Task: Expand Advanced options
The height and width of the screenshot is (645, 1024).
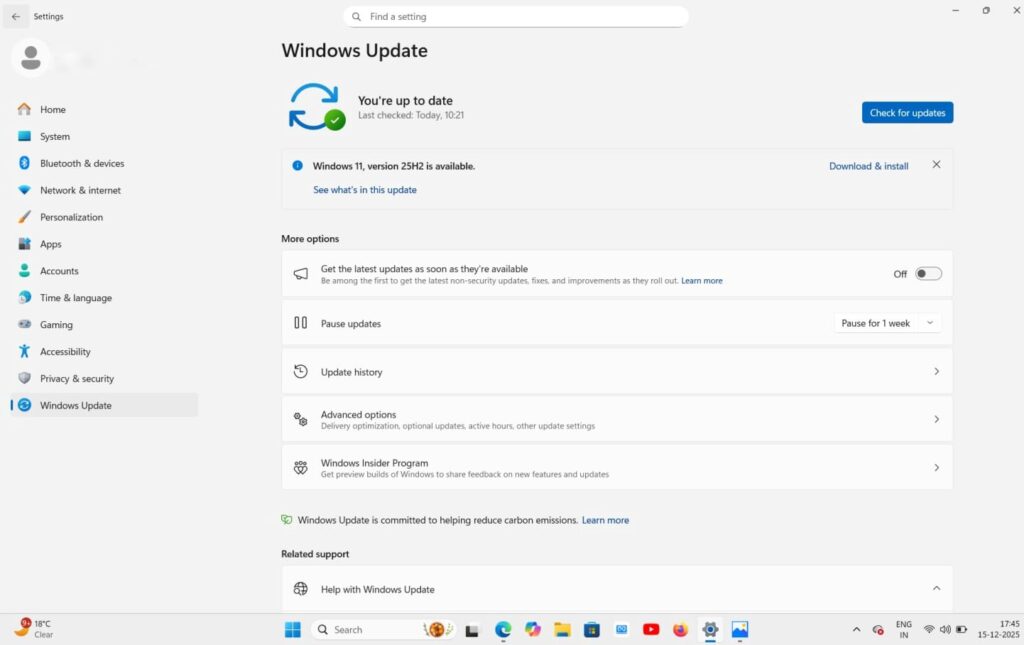Action: (617, 419)
